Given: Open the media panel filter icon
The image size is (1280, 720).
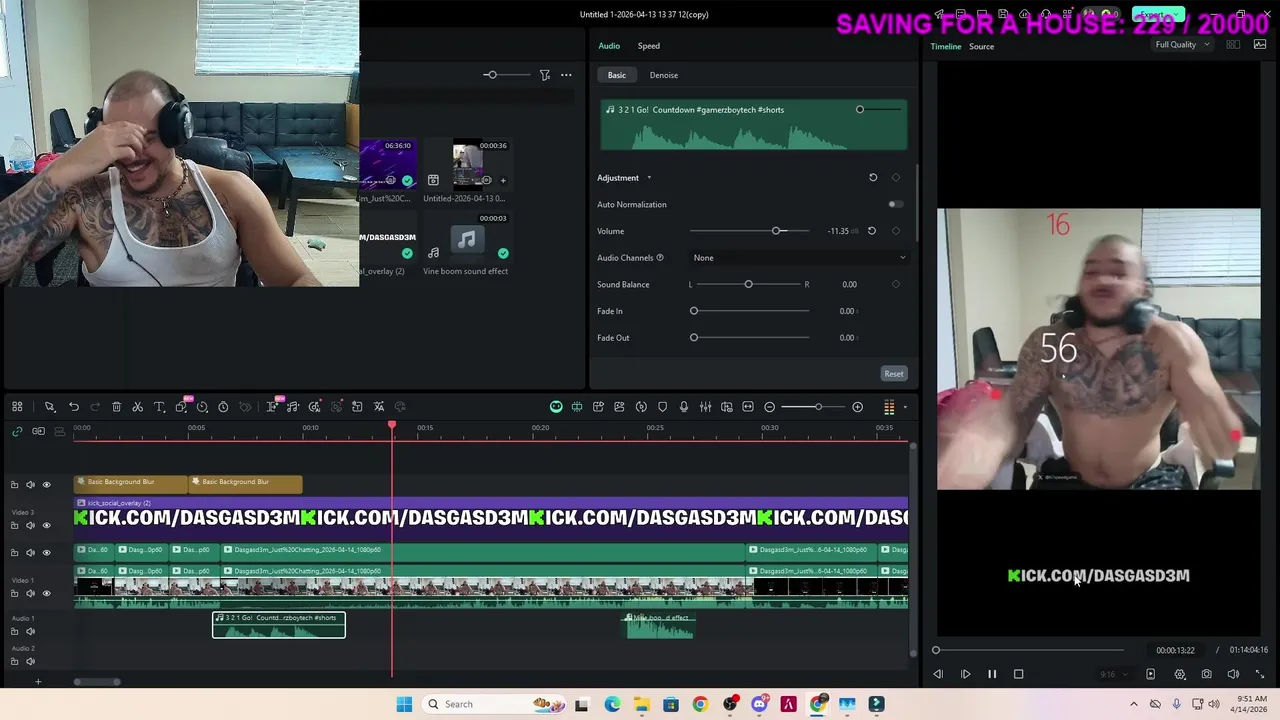Looking at the screenshot, I should [x=545, y=75].
